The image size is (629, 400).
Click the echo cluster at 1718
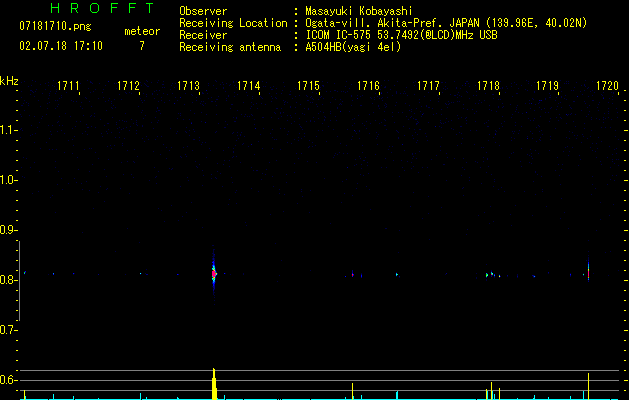[493, 275]
